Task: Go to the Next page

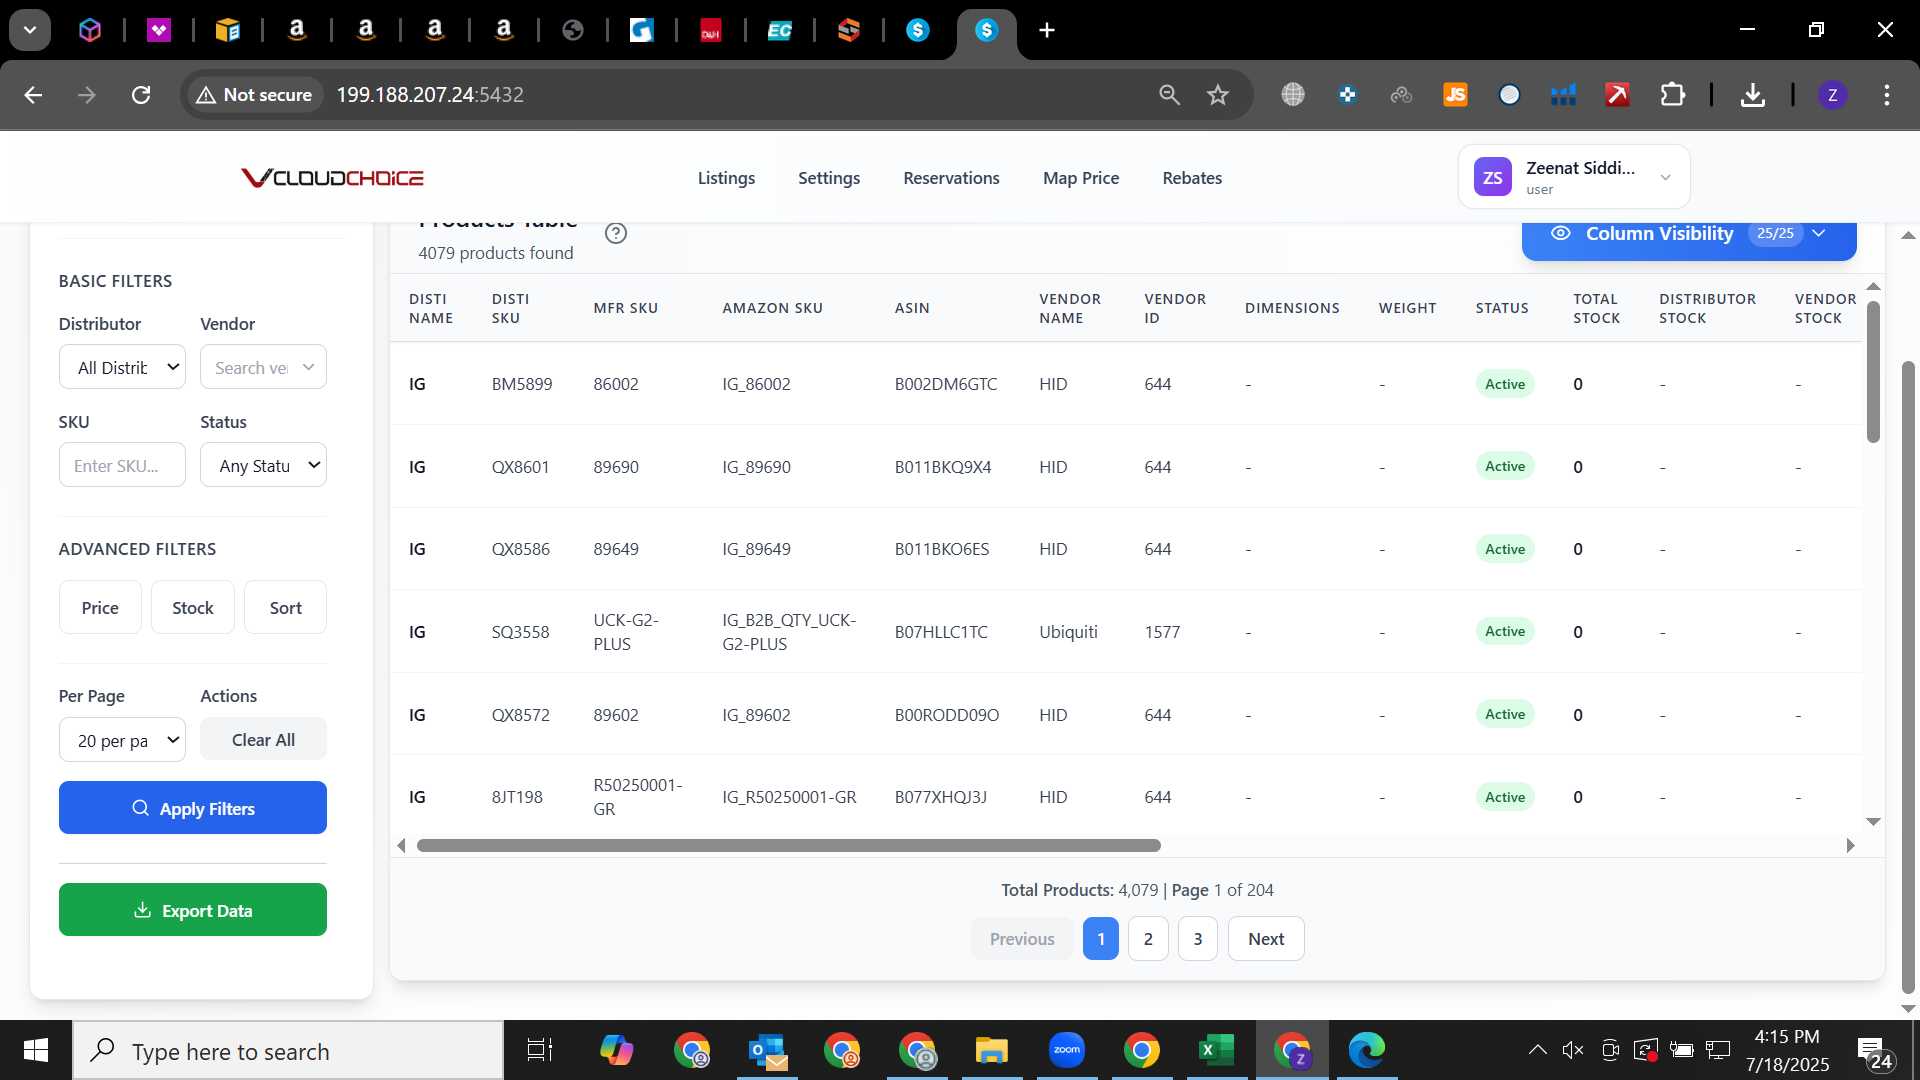Action: [1266, 939]
